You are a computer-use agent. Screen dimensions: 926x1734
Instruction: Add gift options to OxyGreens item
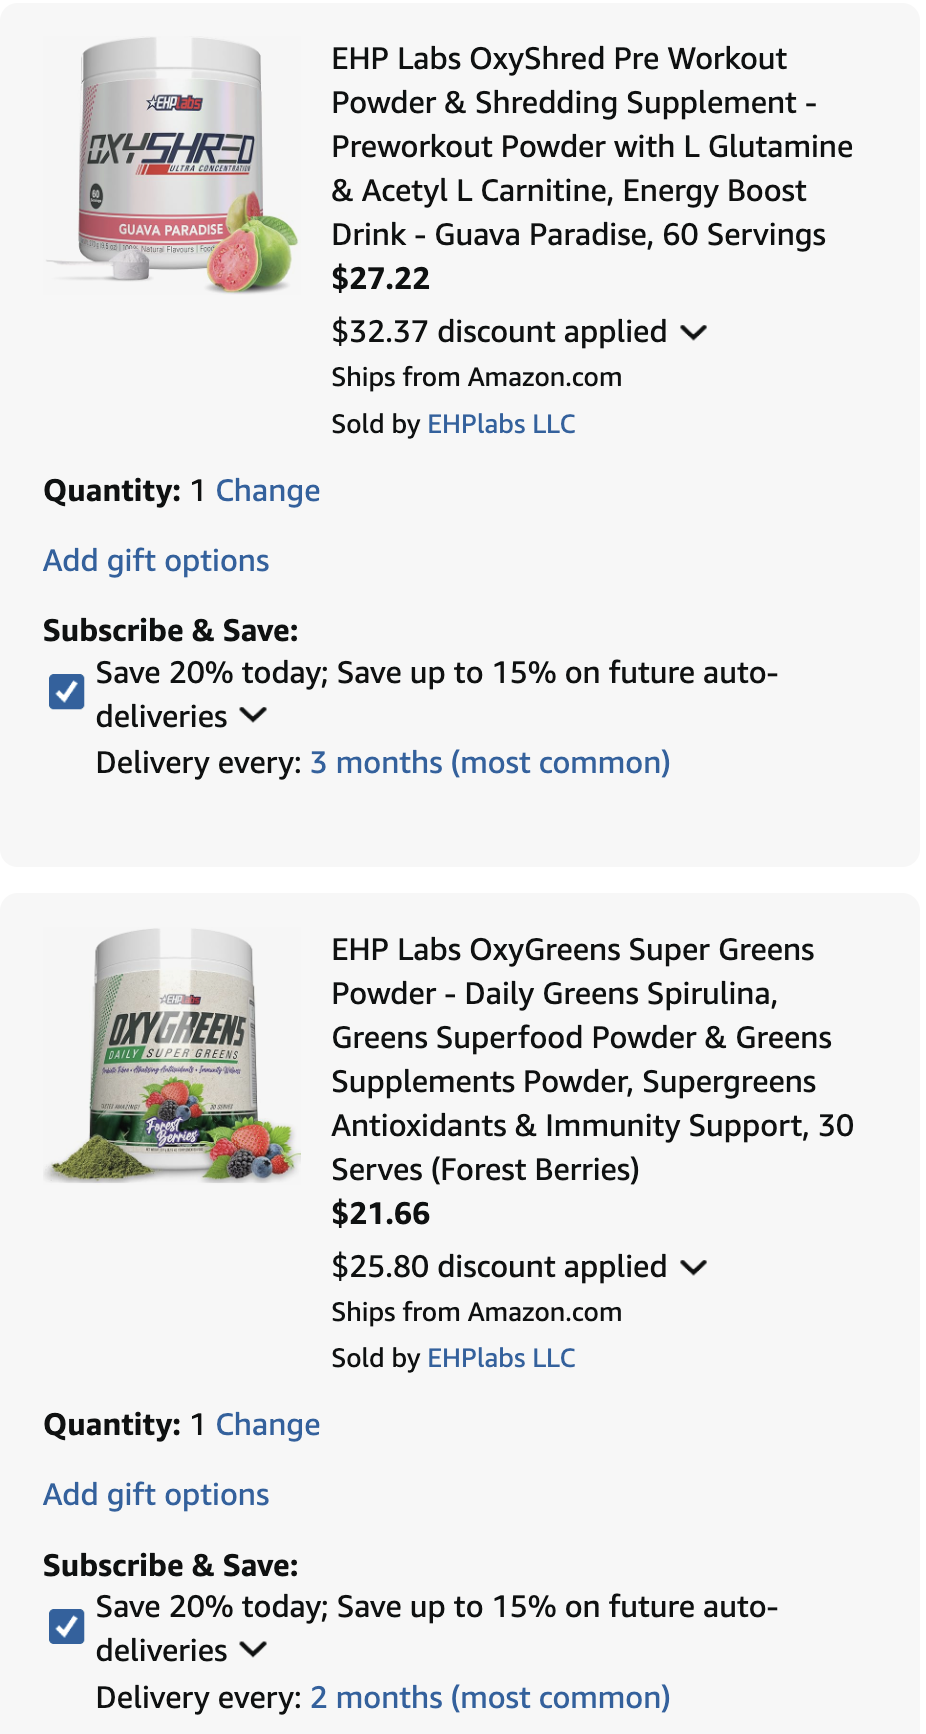pos(156,1495)
